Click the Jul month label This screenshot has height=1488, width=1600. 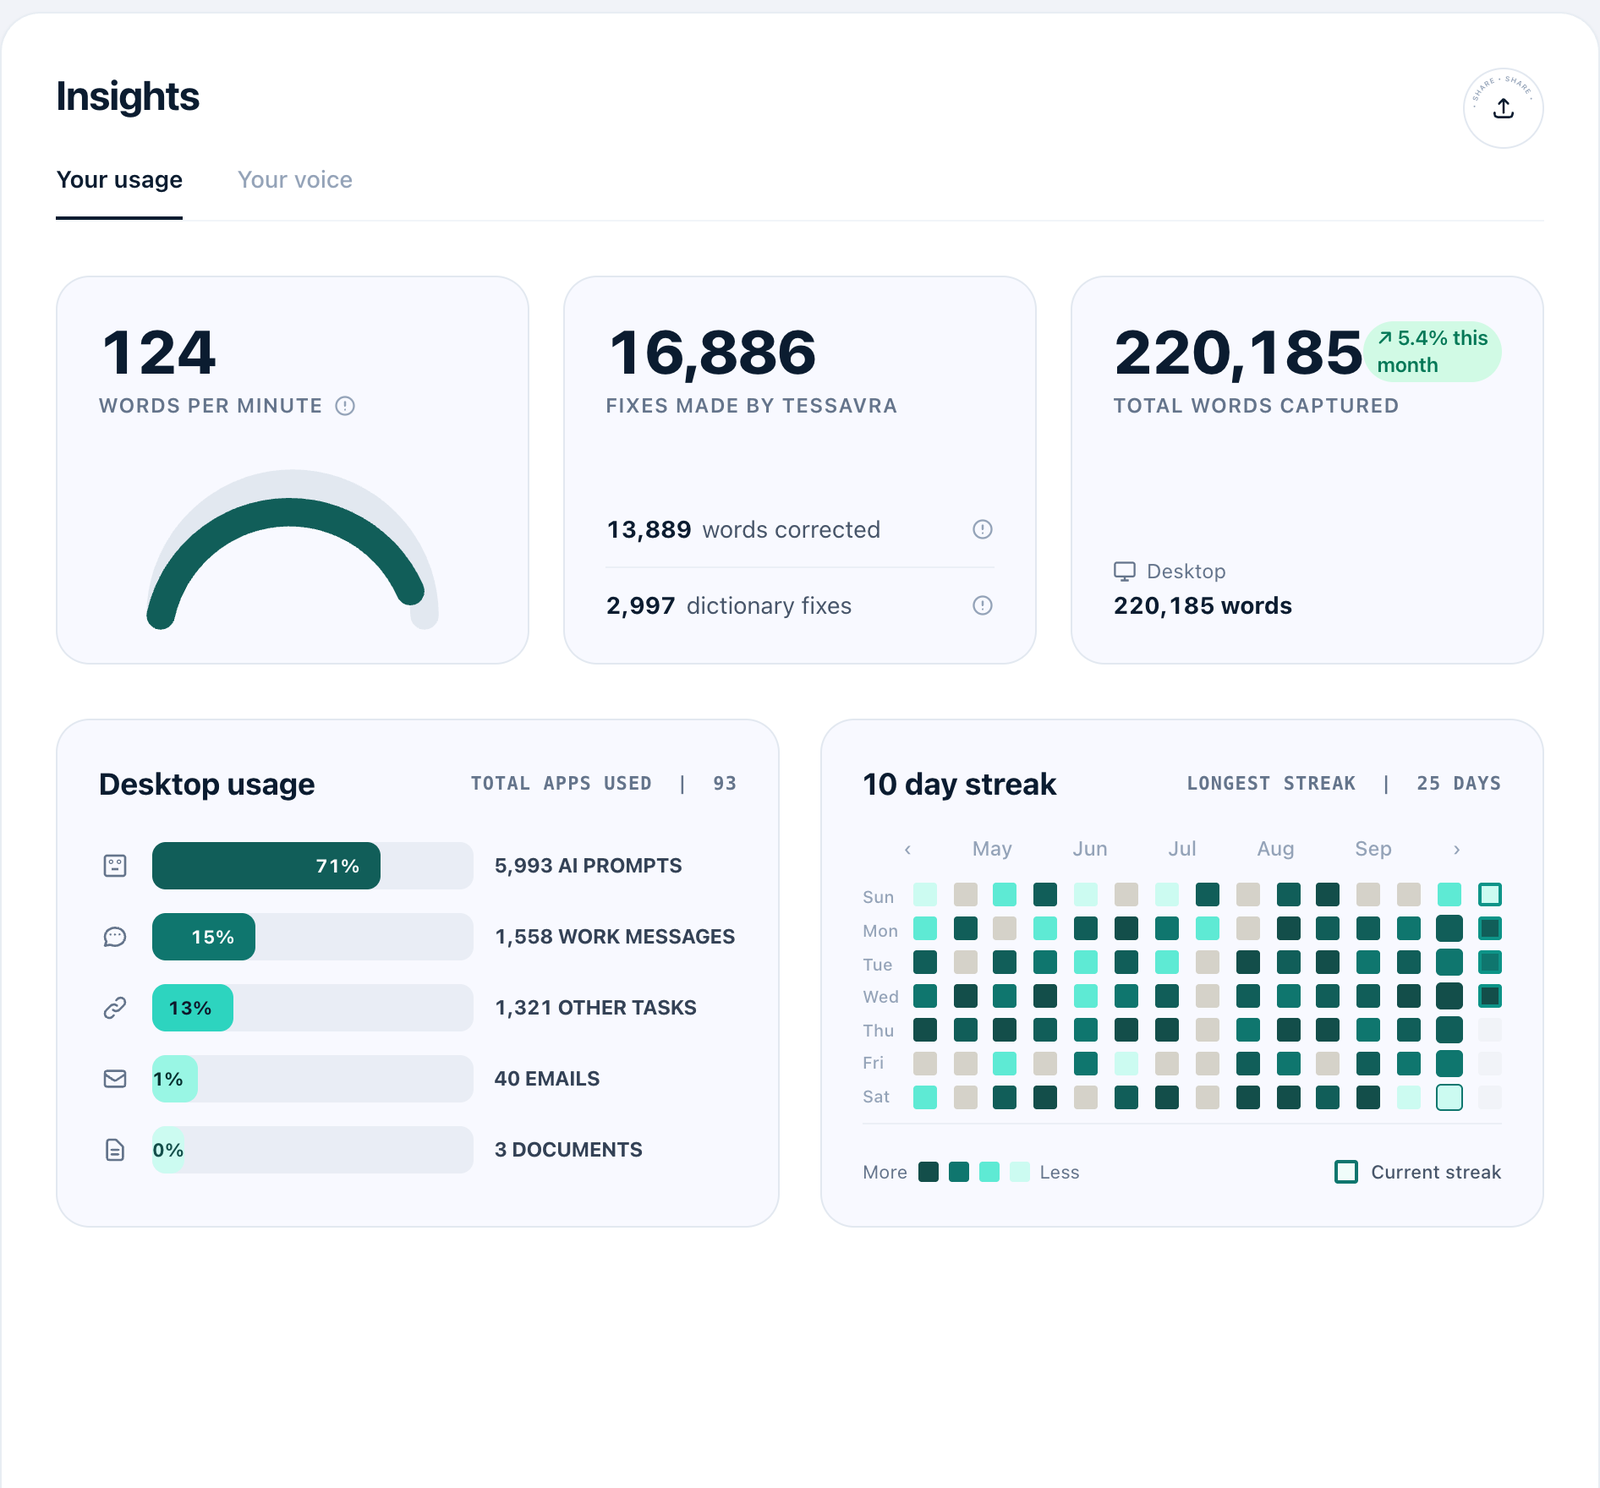click(x=1182, y=849)
